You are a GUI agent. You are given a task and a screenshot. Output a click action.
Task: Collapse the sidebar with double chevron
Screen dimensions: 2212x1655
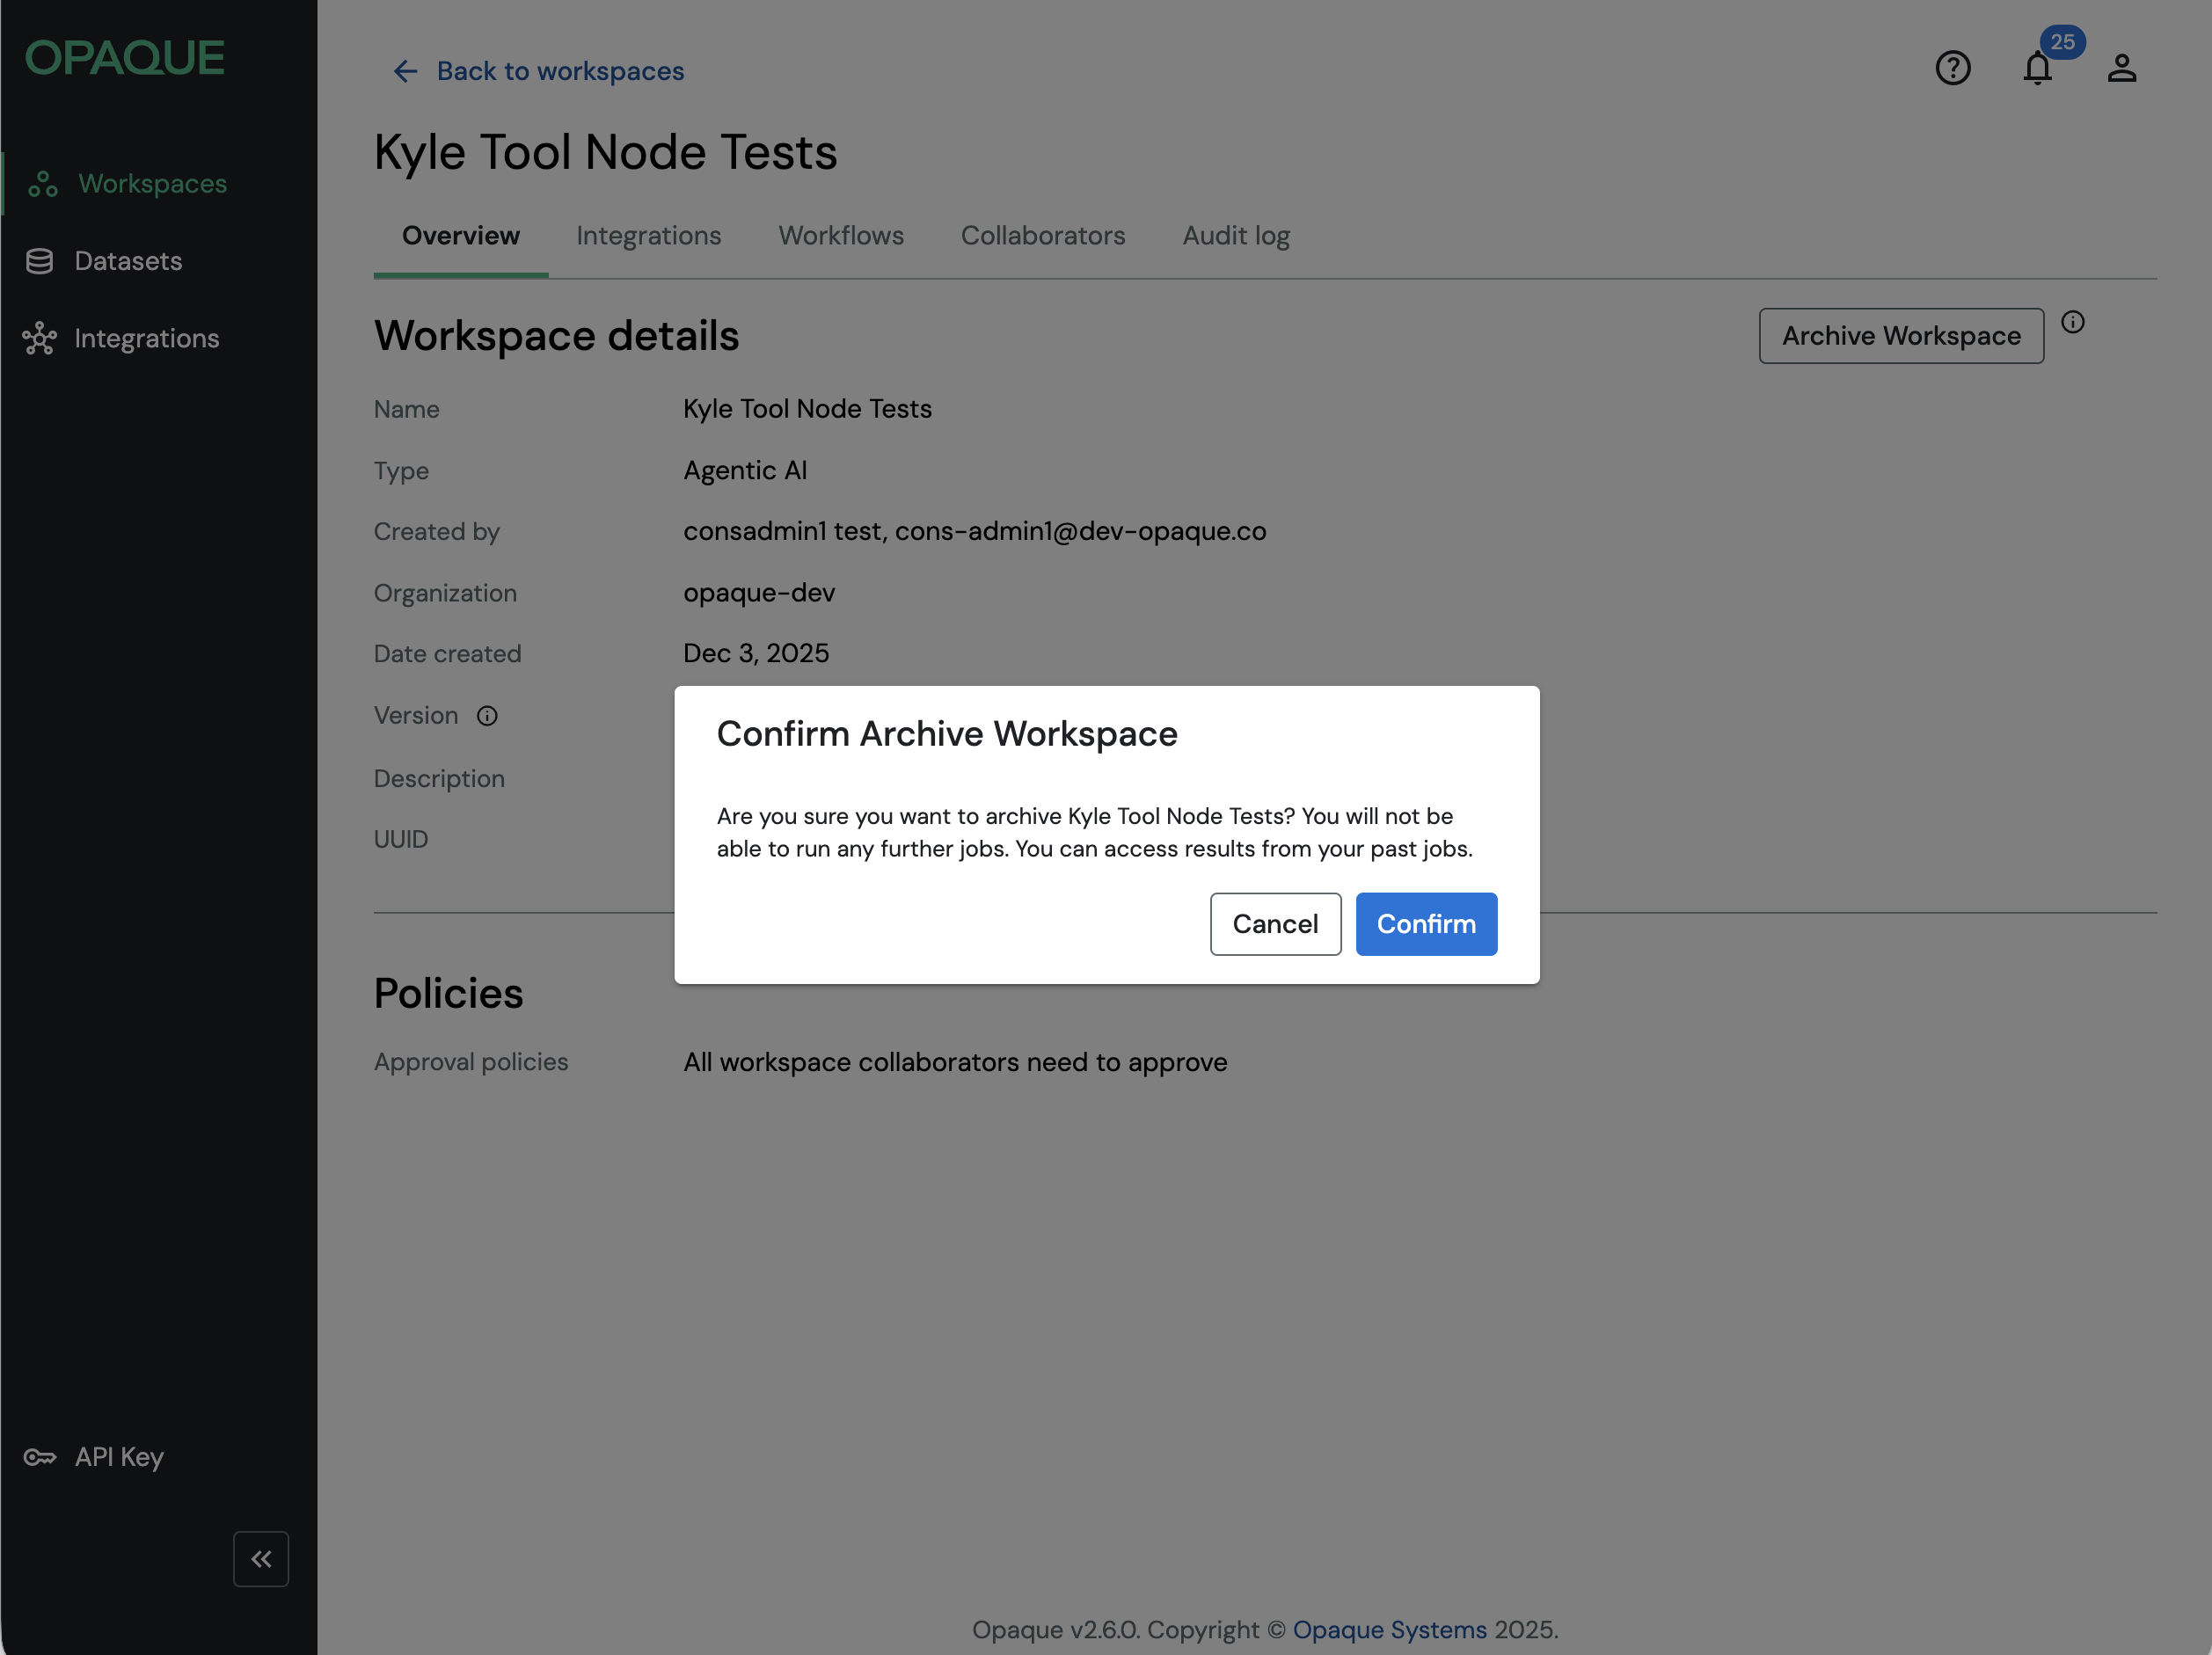click(x=261, y=1558)
